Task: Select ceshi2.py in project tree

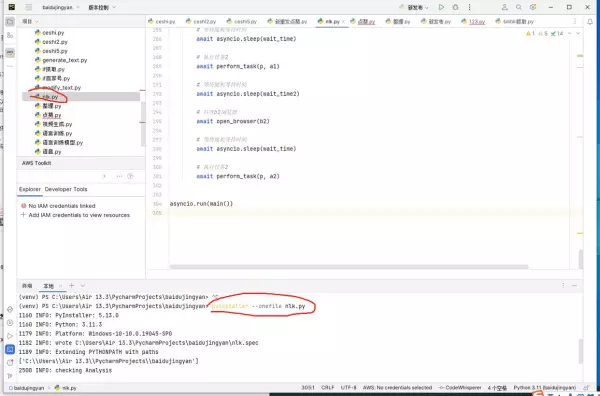Action: pyautogui.click(x=55, y=42)
